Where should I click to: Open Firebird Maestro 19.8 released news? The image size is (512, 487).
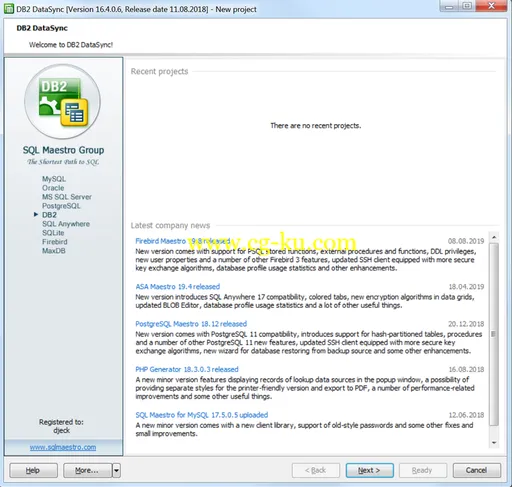pyautogui.click(x=183, y=241)
